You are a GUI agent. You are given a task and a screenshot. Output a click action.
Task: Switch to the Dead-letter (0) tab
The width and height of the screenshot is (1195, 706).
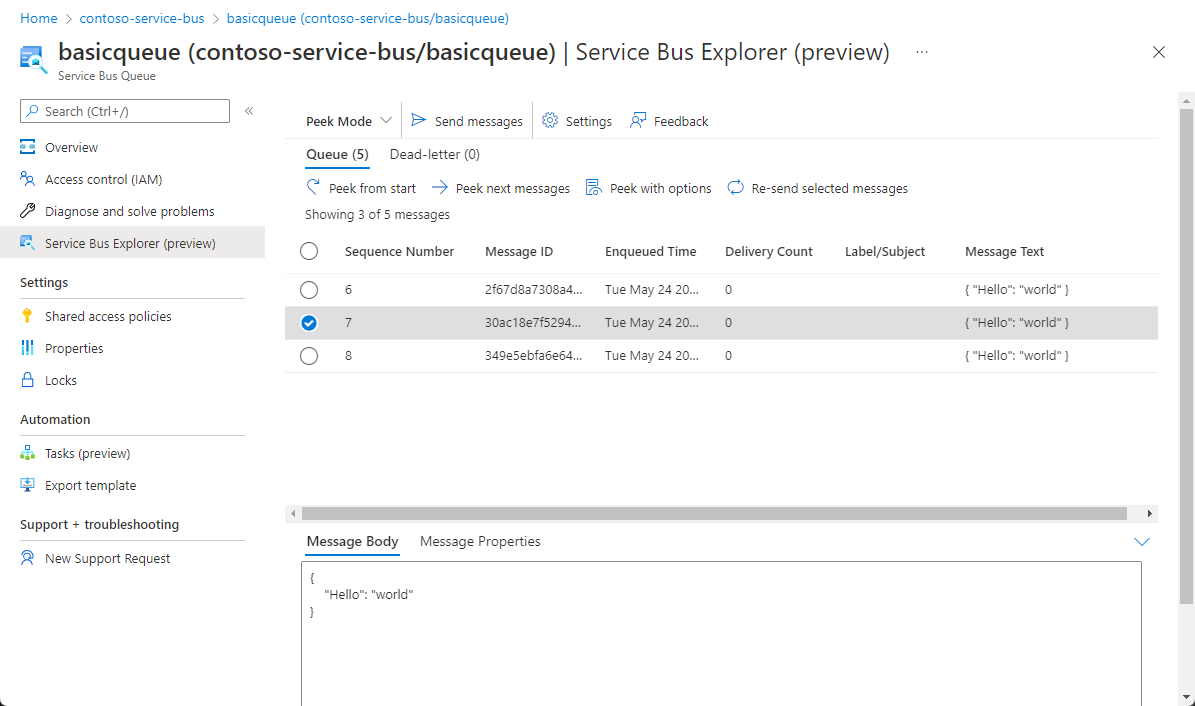pyautogui.click(x=434, y=154)
